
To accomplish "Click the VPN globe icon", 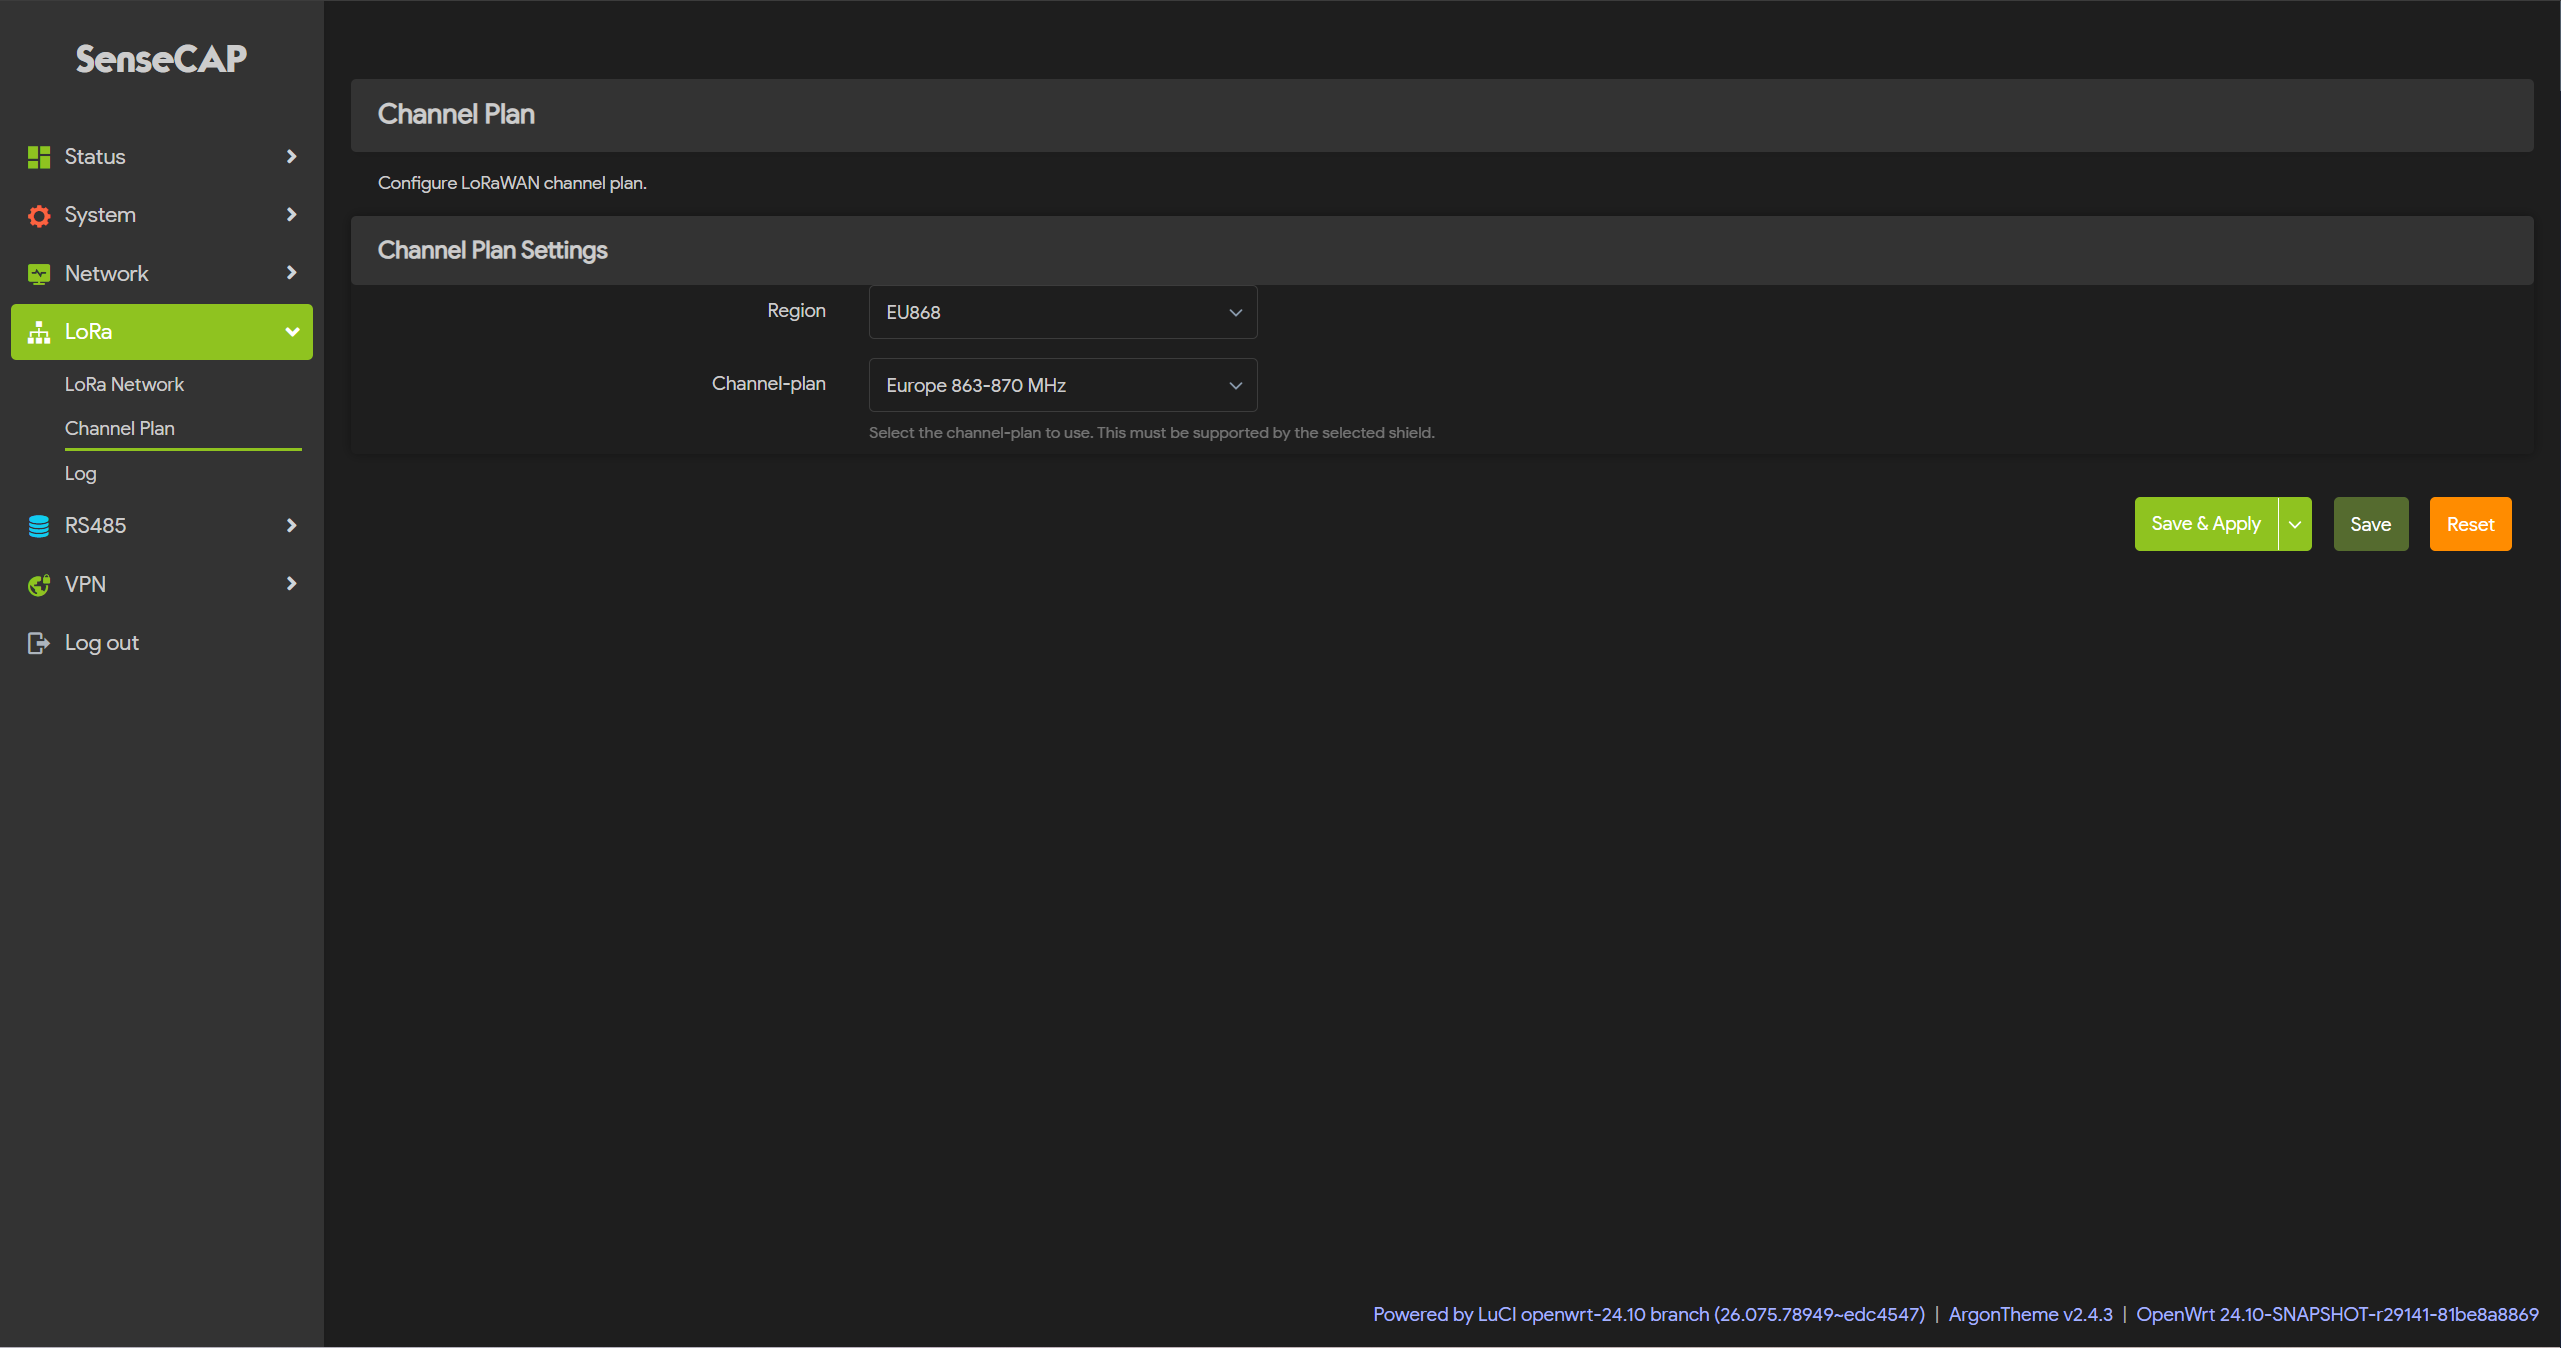I will (39, 585).
